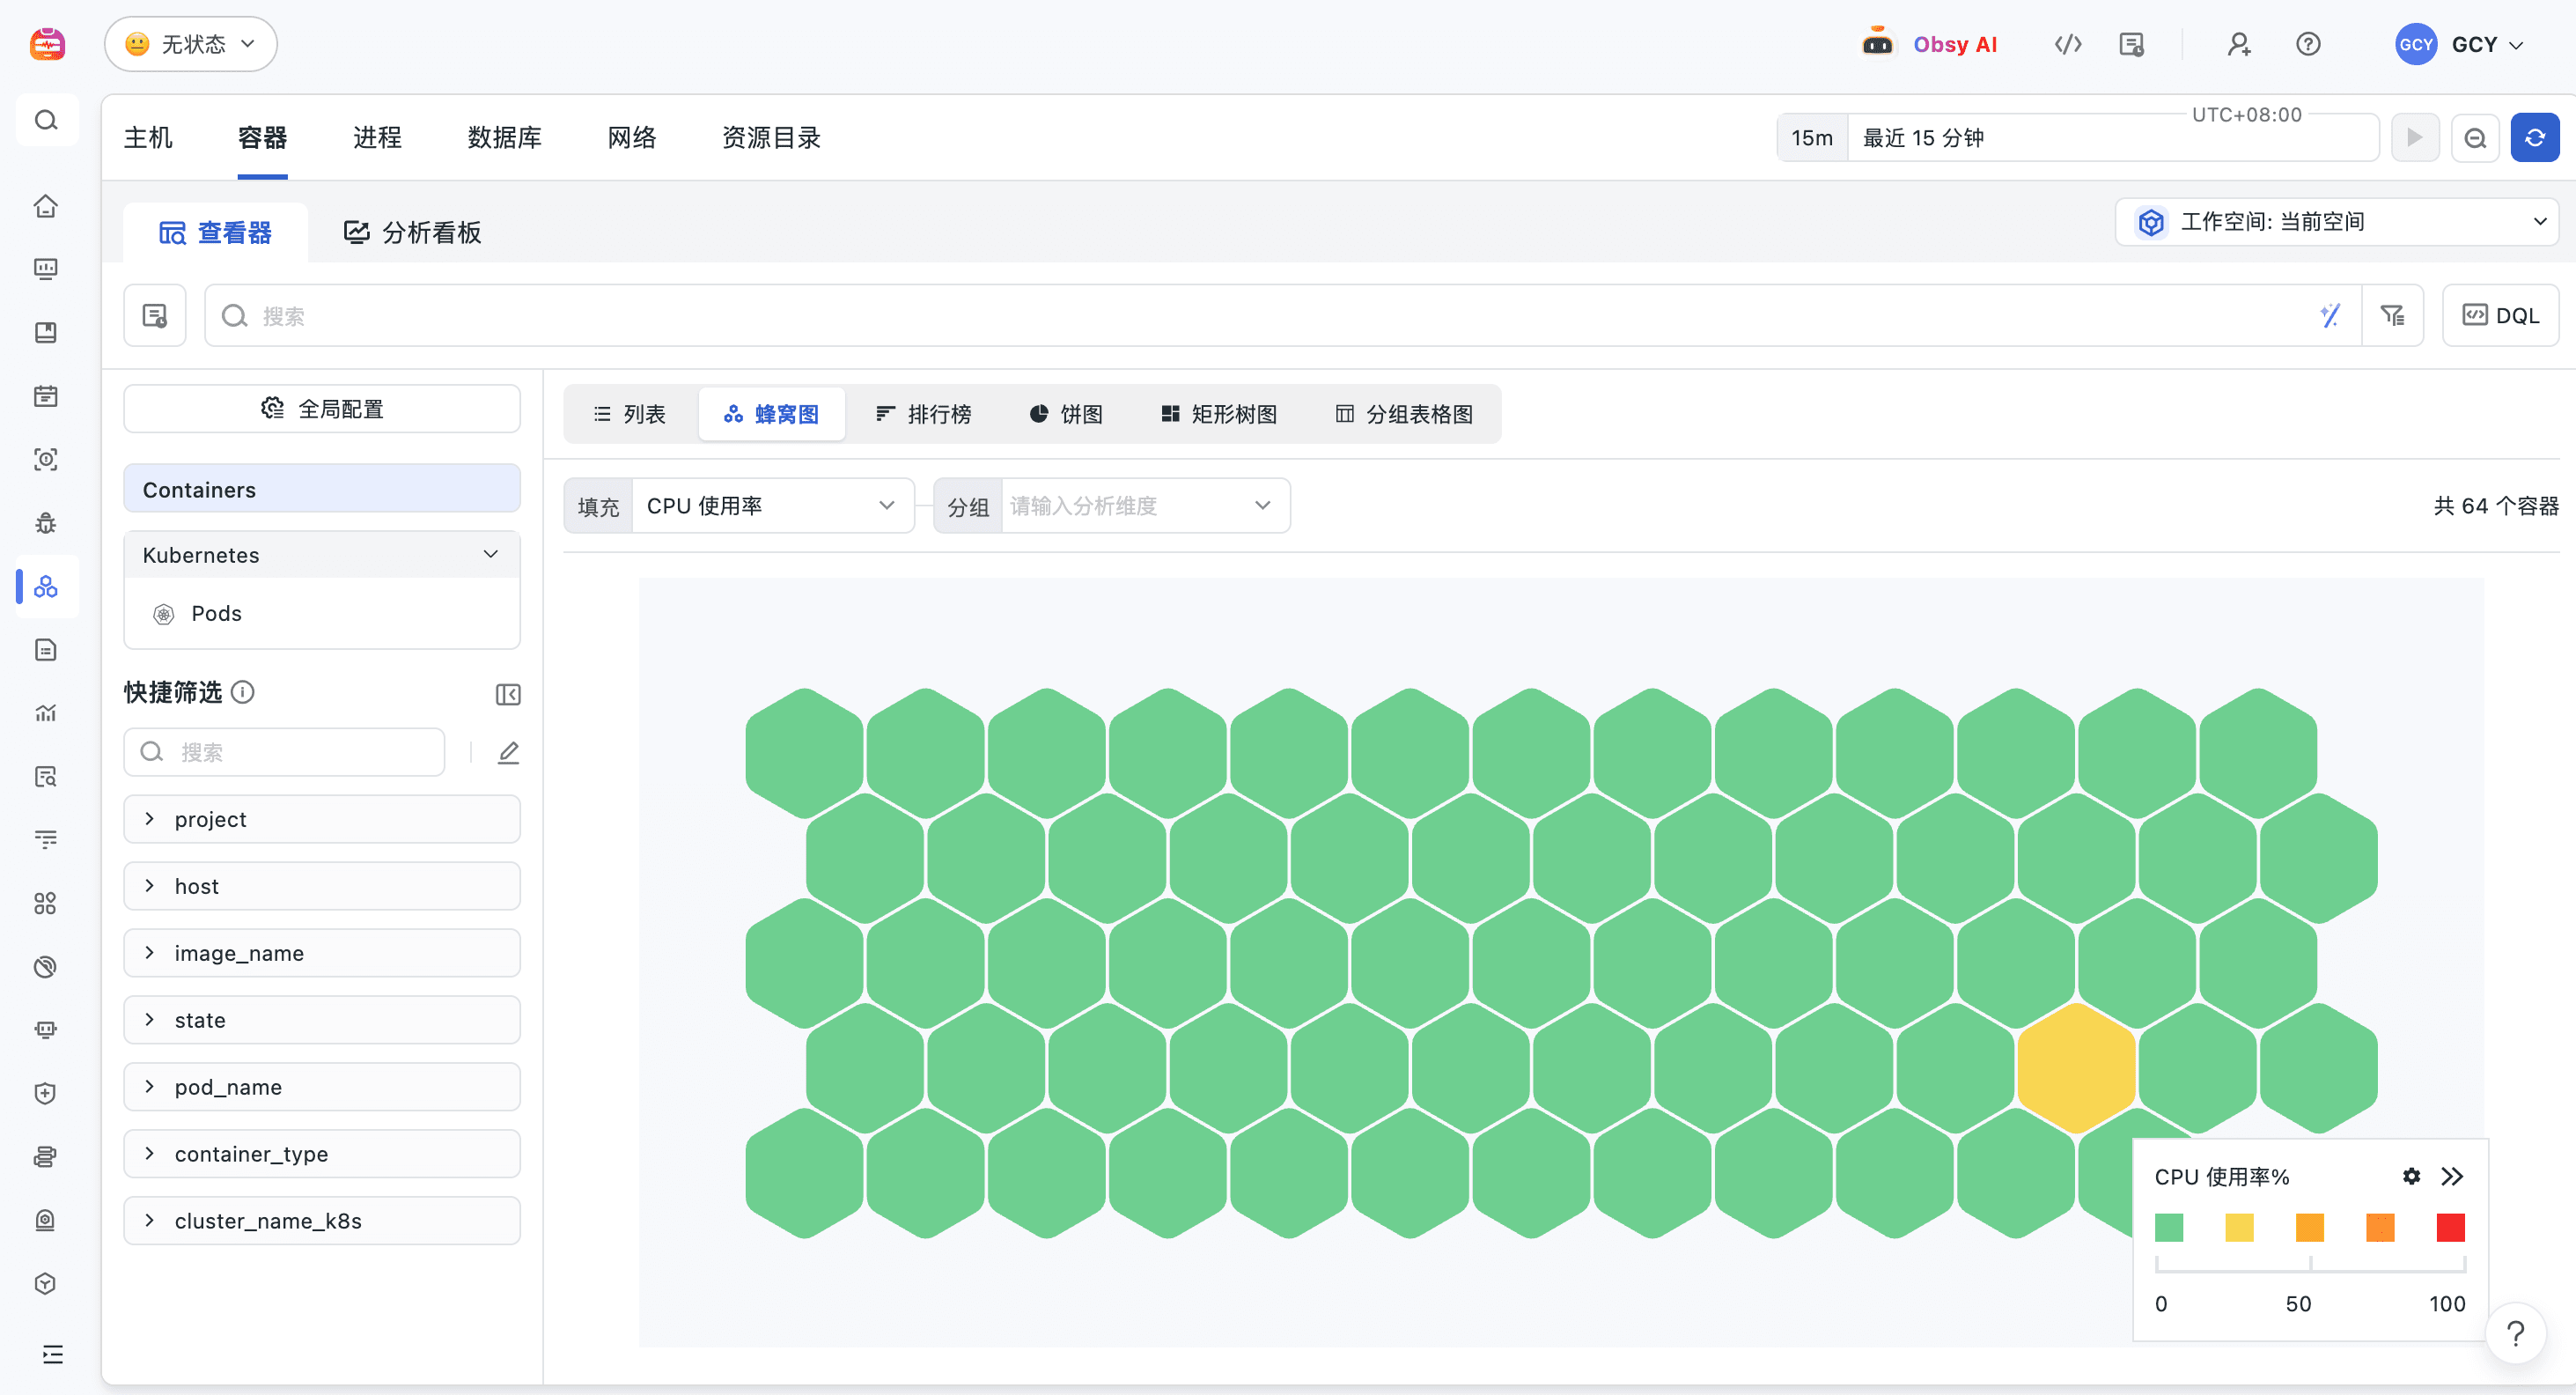This screenshot has width=2576, height=1395.
Task: Switch to the 数据库 tab
Action: tap(505, 138)
